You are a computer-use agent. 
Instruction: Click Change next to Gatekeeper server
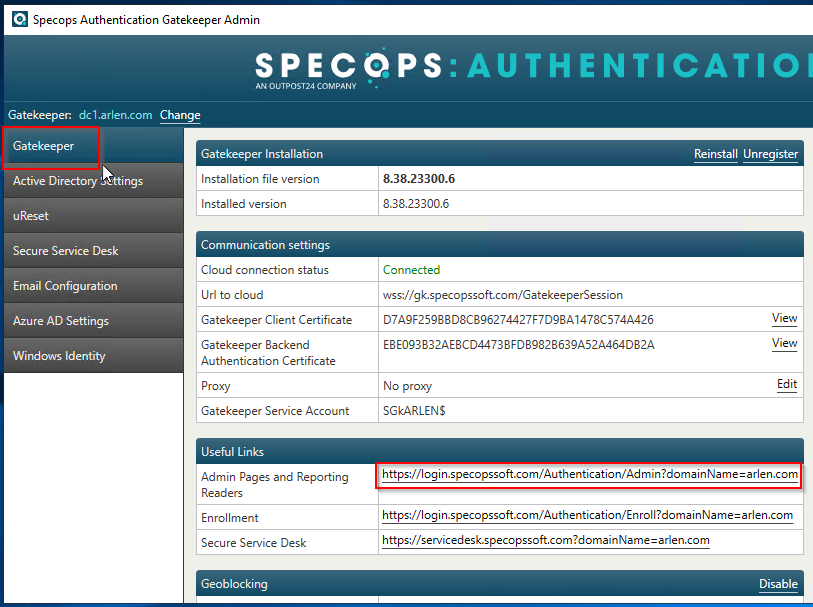tap(180, 115)
